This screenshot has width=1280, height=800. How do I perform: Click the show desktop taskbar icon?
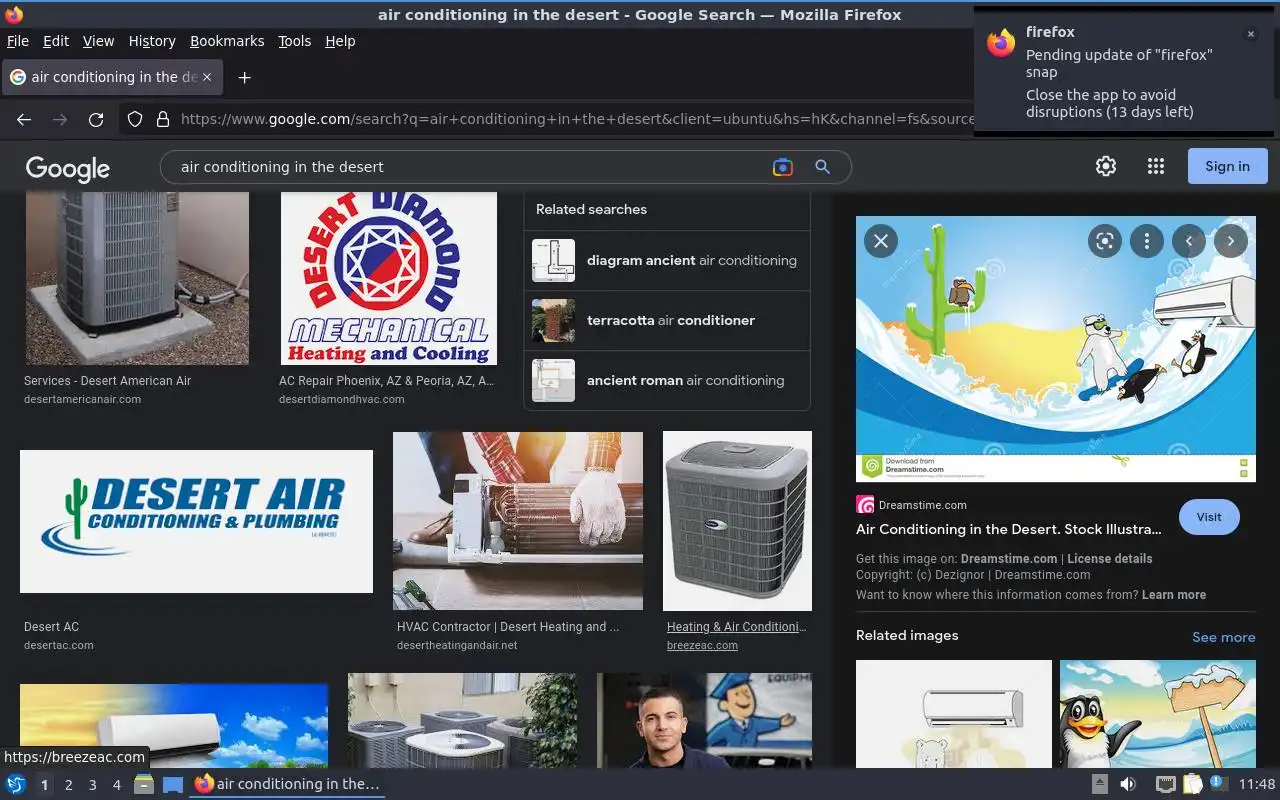click(x=173, y=784)
